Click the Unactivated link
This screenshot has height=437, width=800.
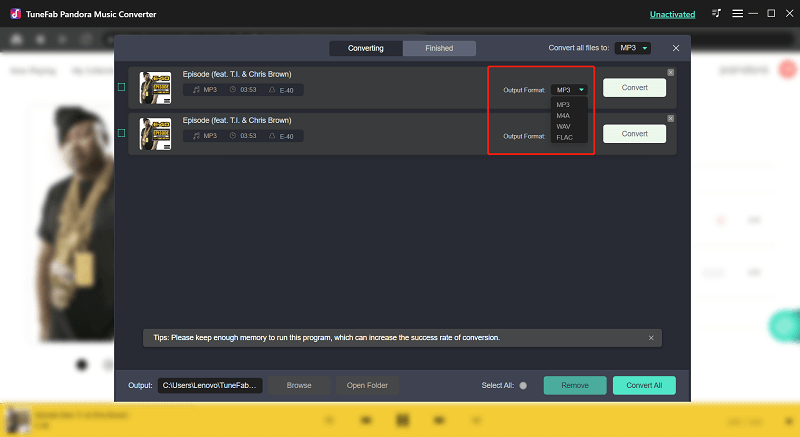(672, 14)
